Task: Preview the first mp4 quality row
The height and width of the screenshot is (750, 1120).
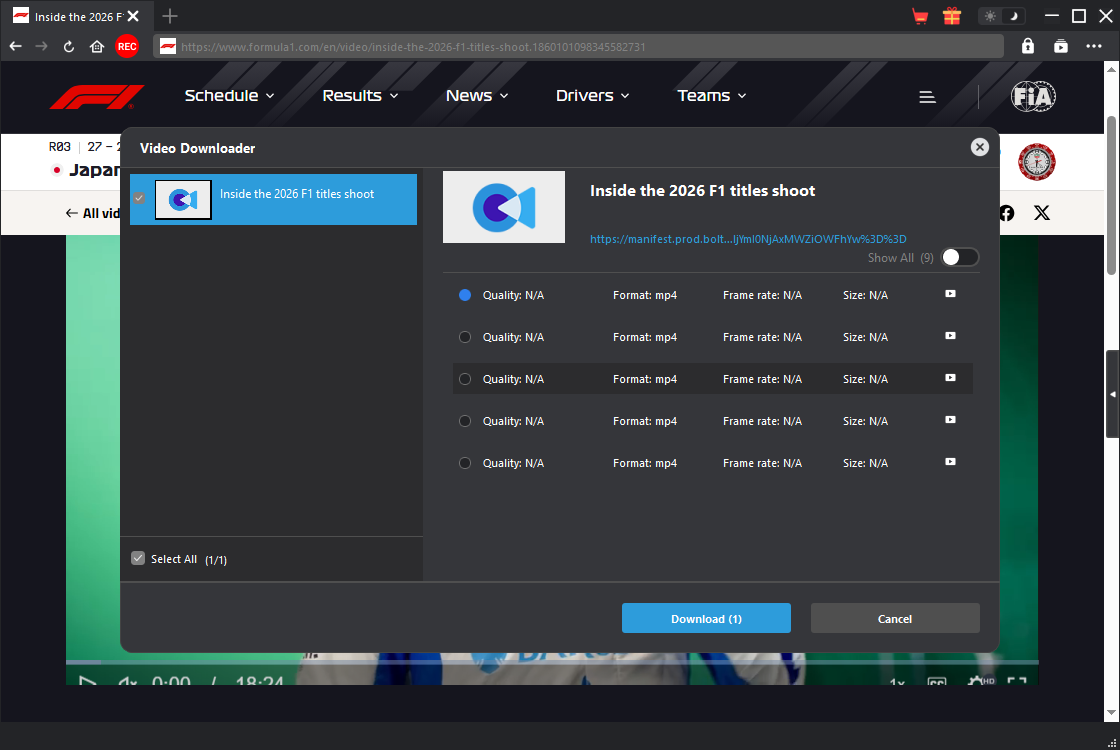Action: click(x=950, y=294)
